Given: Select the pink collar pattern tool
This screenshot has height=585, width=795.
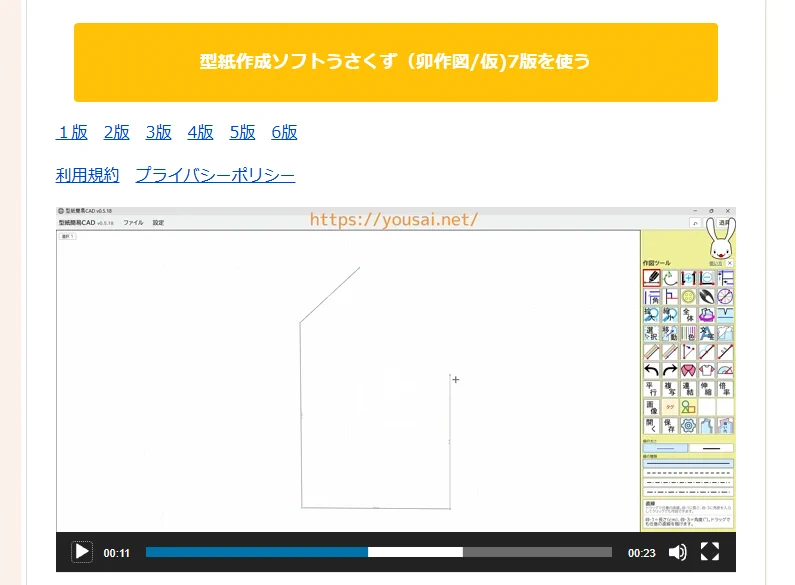Looking at the screenshot, I should pos(689,371).
